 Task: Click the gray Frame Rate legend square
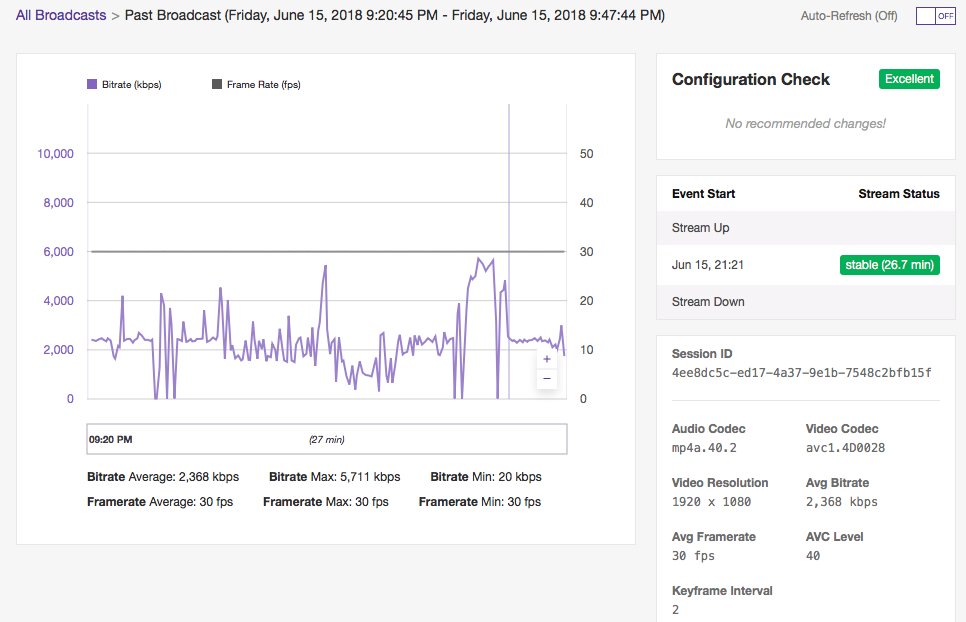pyautogui.click(x=217, y=85)
